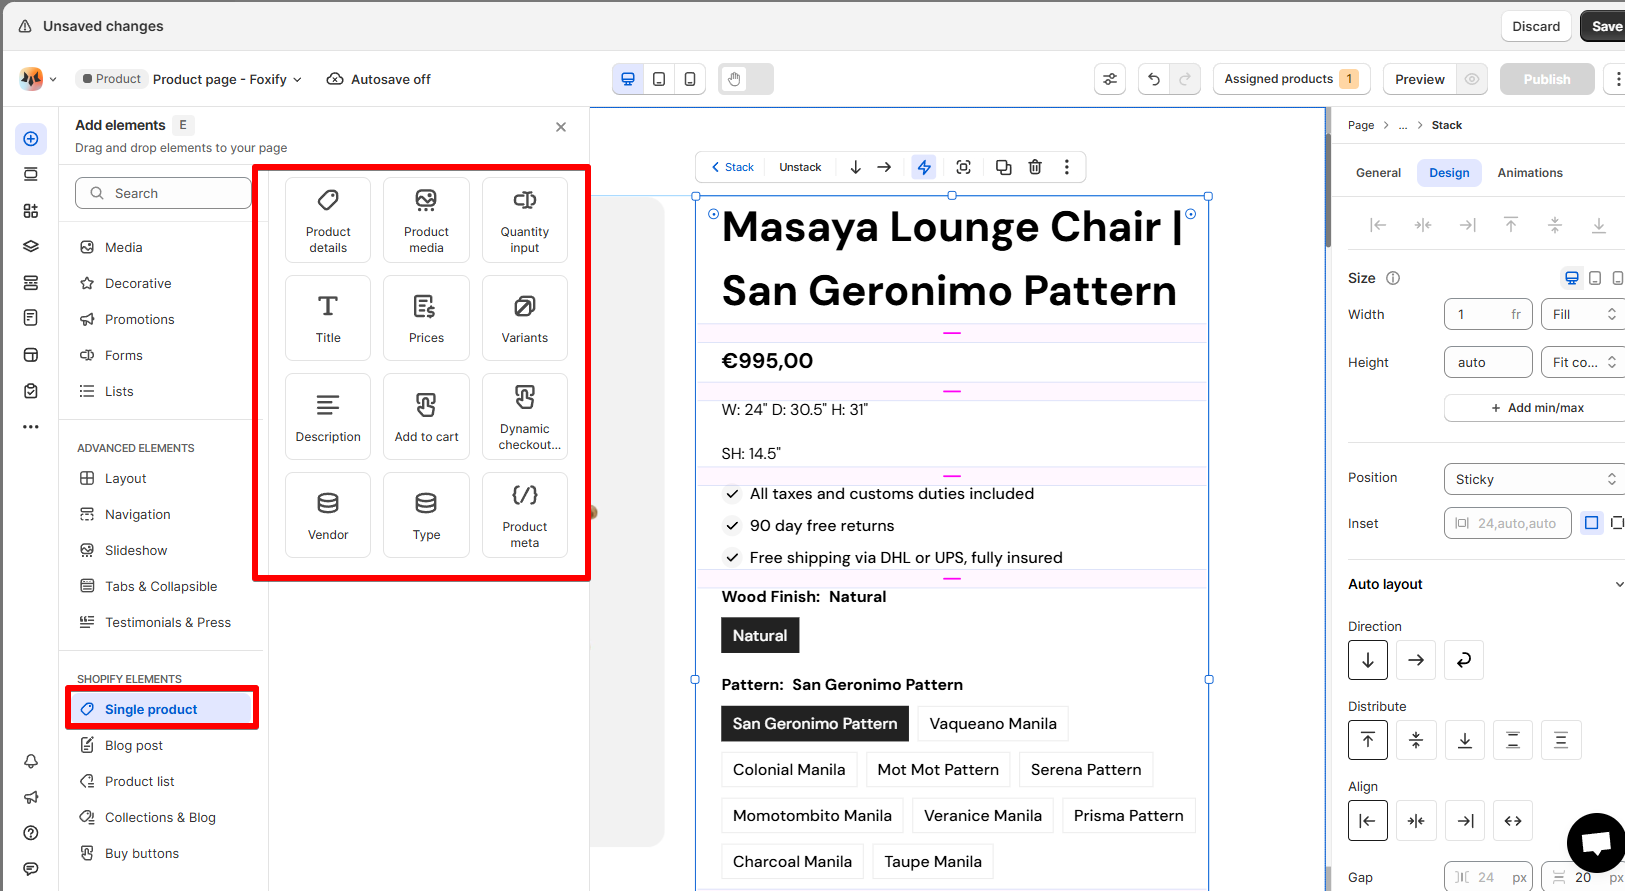The image size is (1625, 891).
Task: Undo the last change
Action: (1154, 79)
